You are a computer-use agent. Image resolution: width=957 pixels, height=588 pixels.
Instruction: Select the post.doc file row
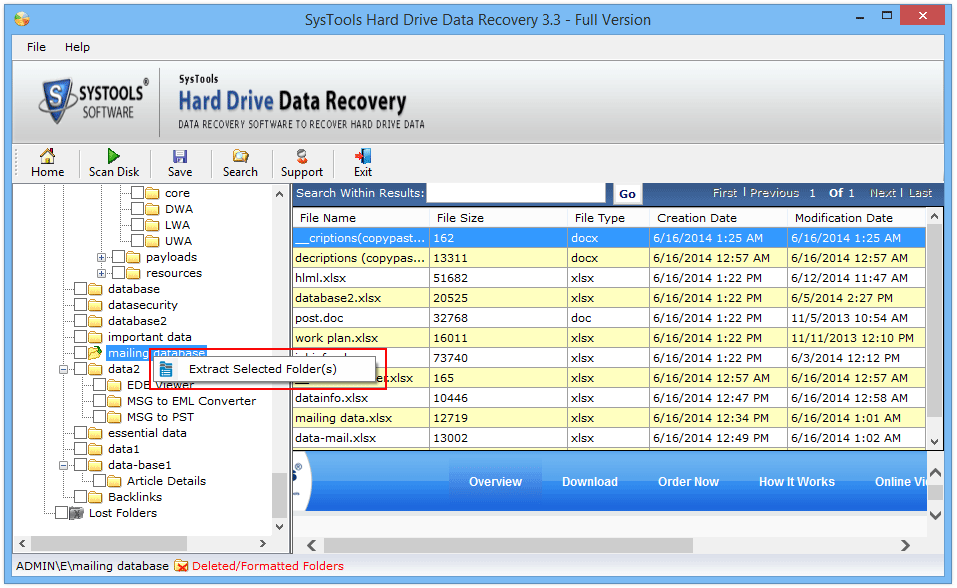(x=609, y=318)
